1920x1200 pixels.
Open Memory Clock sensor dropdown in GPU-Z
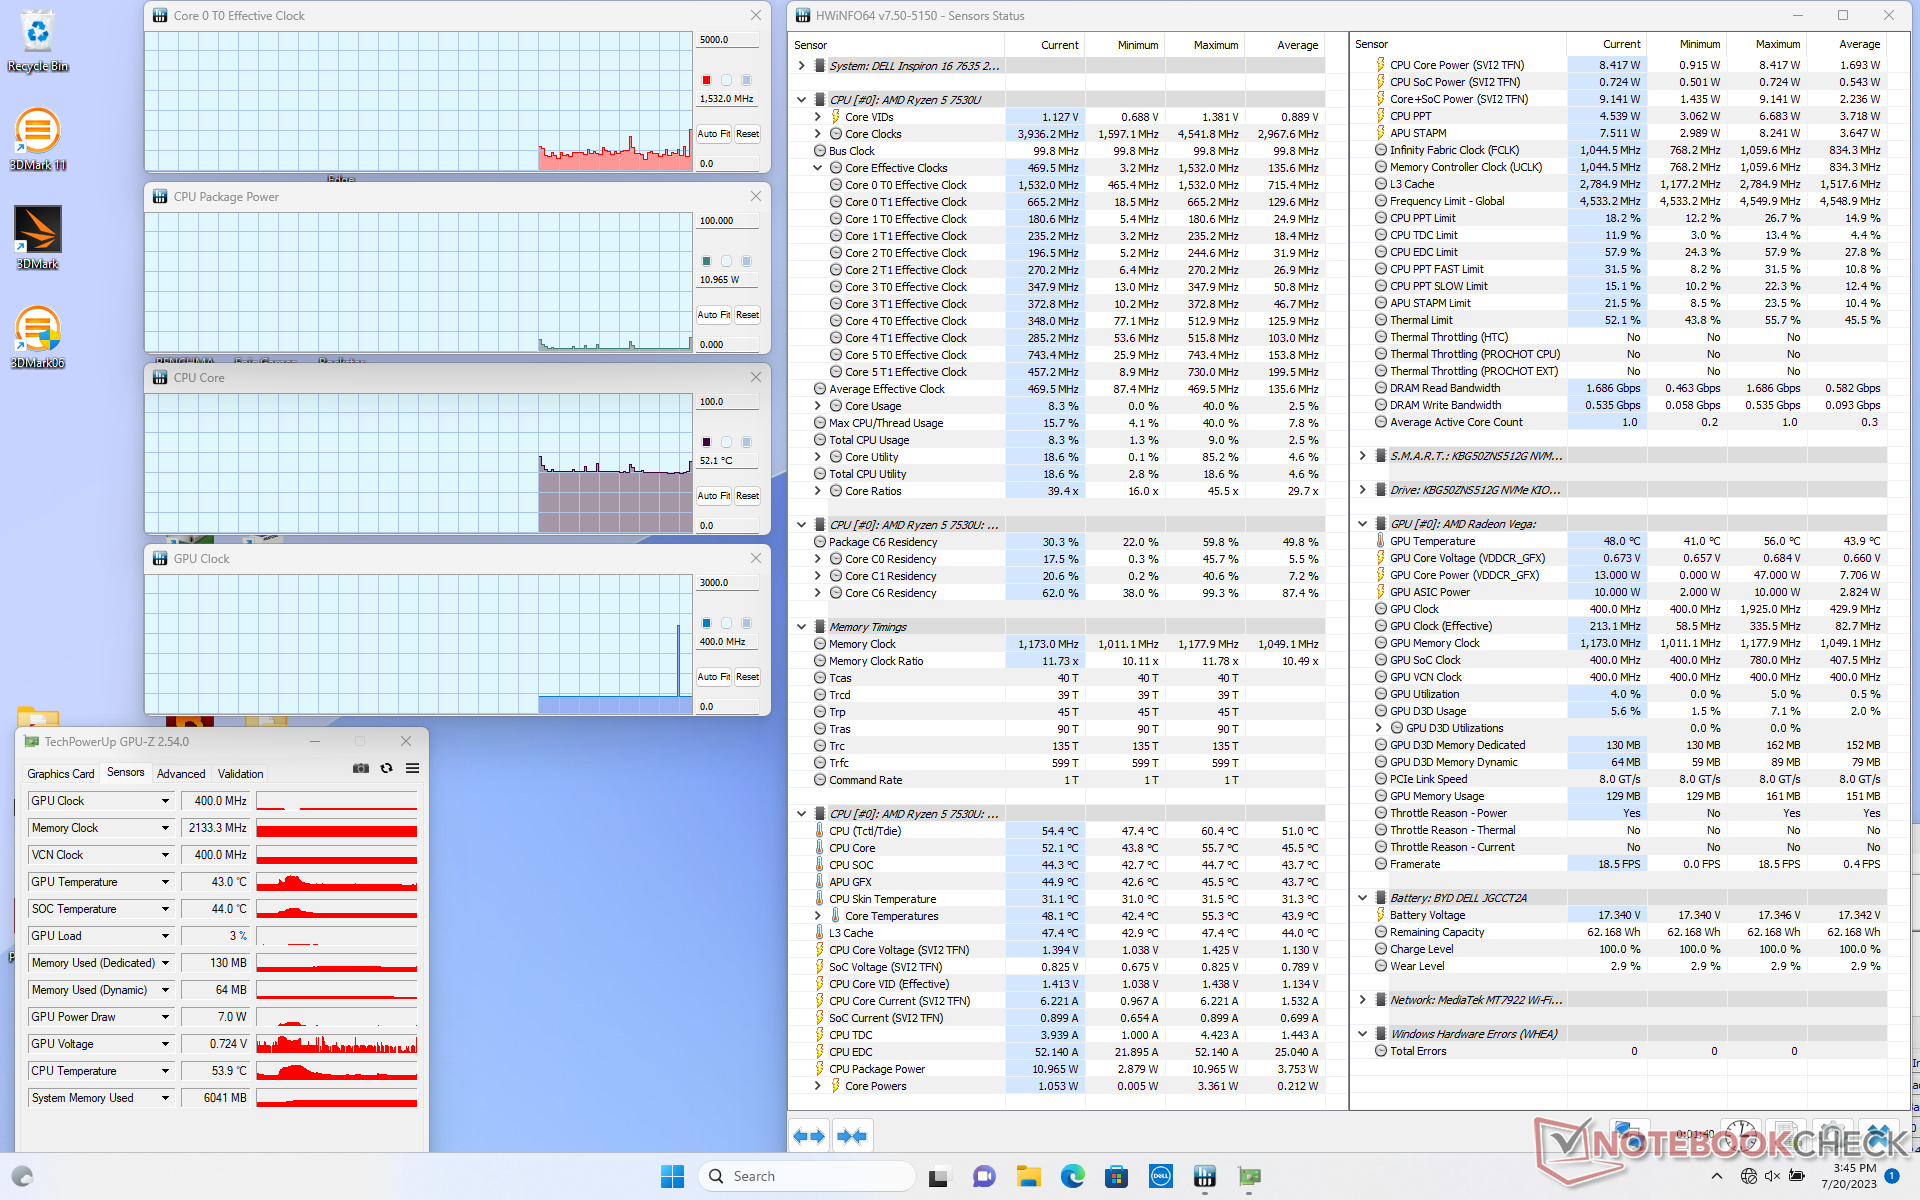tap(165, 828)
